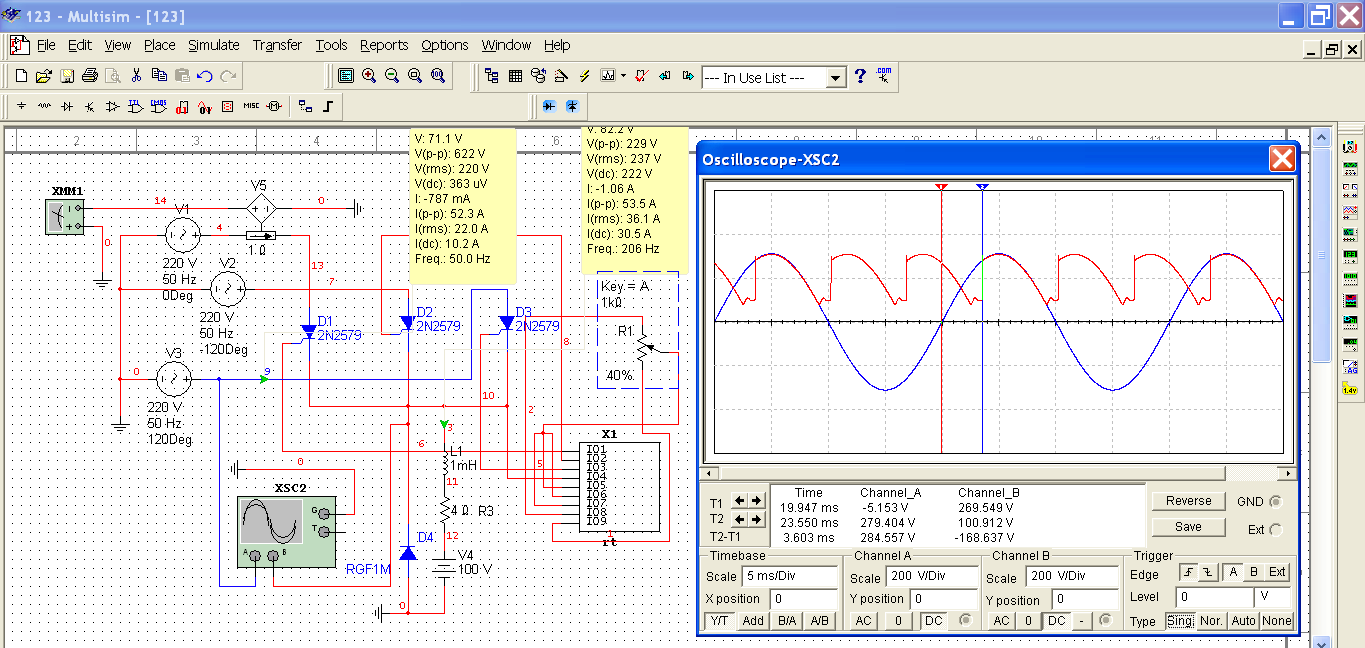Move cursor T1 right with arrow
Viewport: 1365px width, 648px height.
coord(757,501)
